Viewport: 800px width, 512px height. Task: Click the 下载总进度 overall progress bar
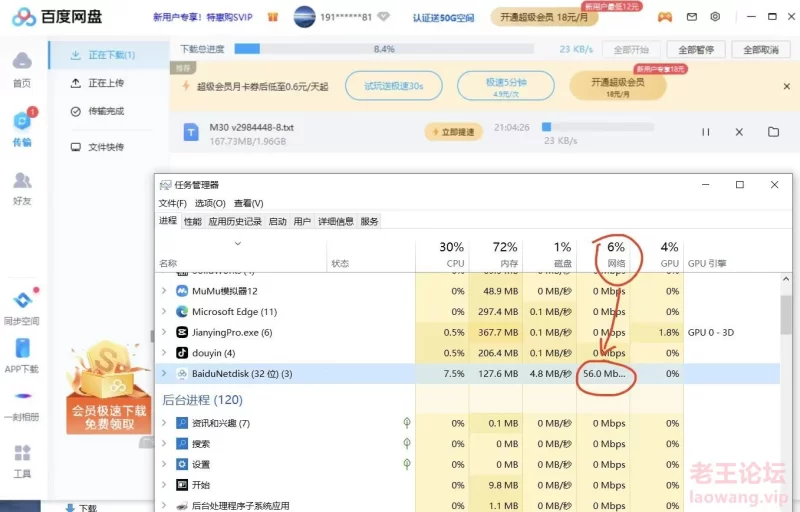click(x=384, y=49)
